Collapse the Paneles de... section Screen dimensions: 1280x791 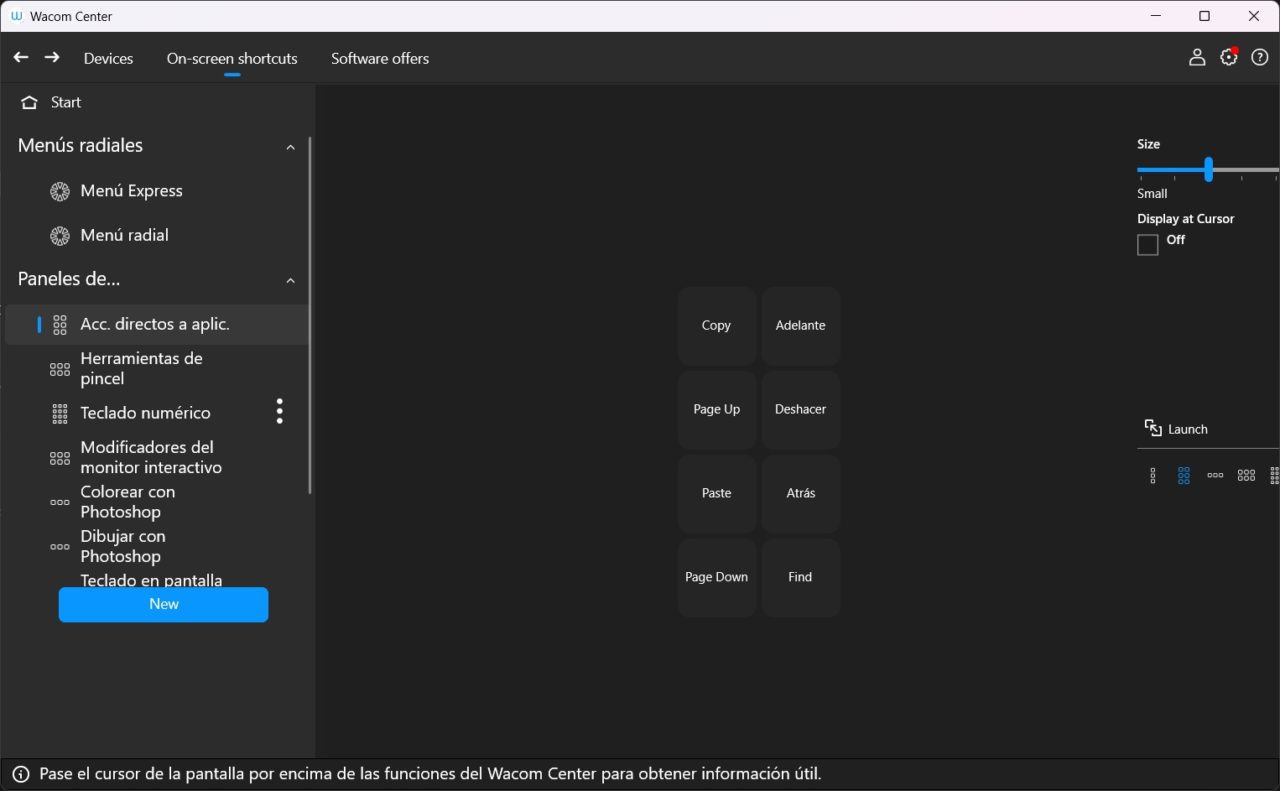[x=290, y=281]
